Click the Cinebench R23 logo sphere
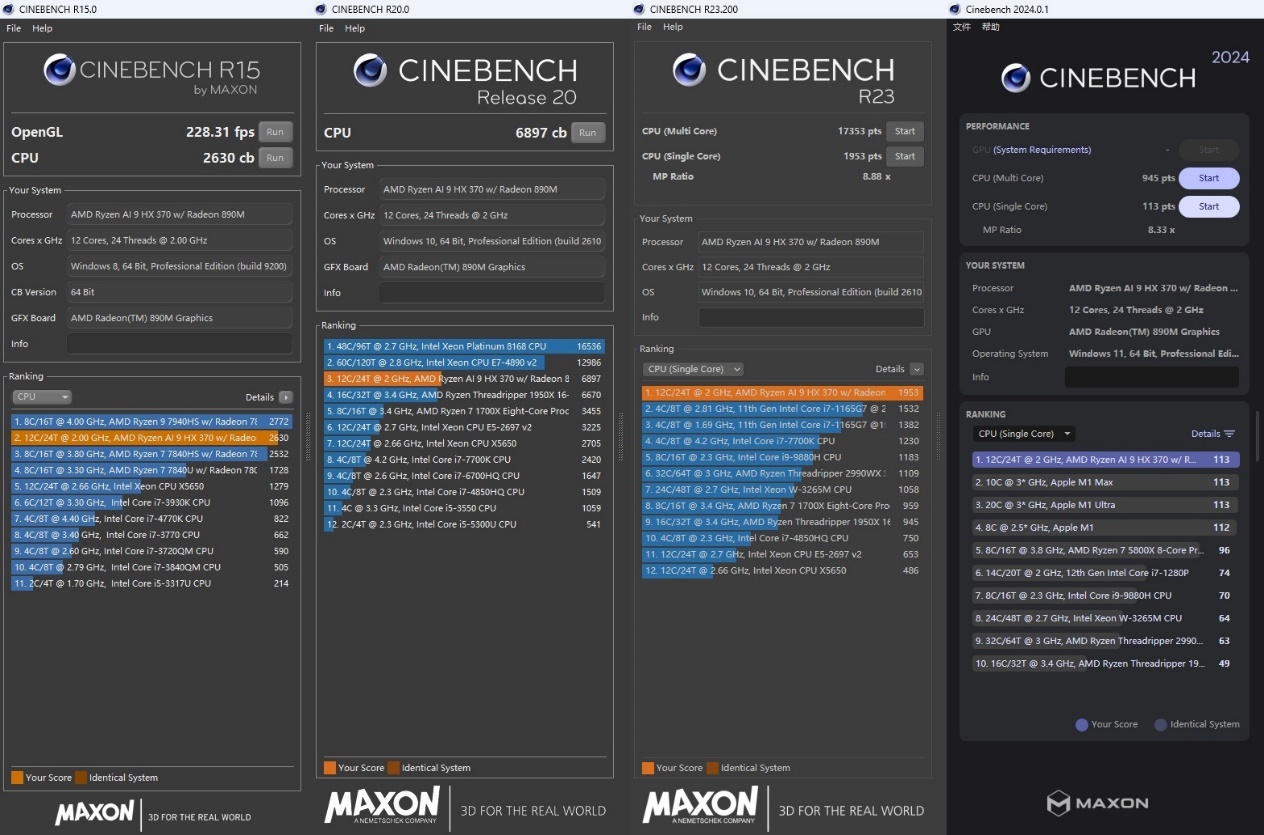Viewport: 1264px width, 835px height. point(689,69)
